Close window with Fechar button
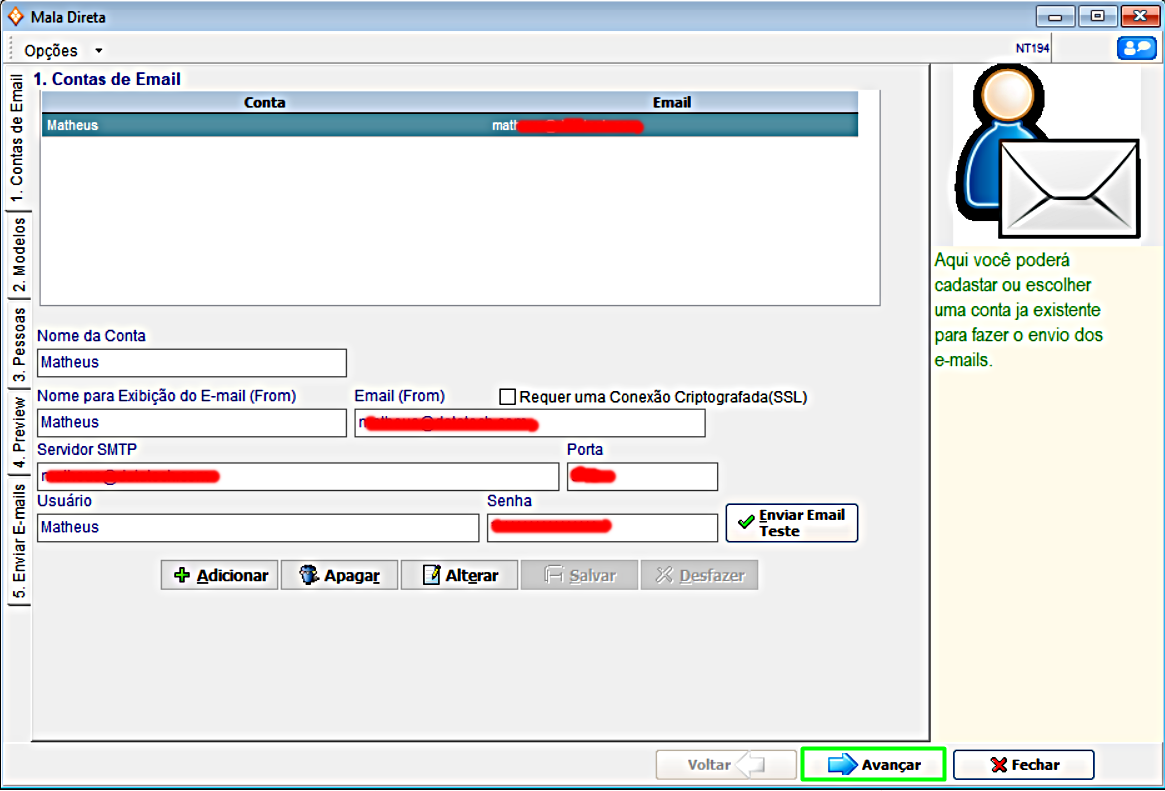 click(x=1024, y=765)
